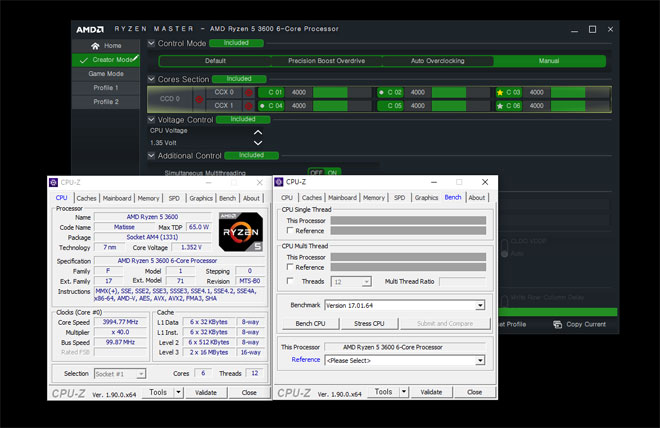The height and width of the screenshot is (428, 660).
Task: Click the dot marker on core C 02
Action: pos(381,93)
